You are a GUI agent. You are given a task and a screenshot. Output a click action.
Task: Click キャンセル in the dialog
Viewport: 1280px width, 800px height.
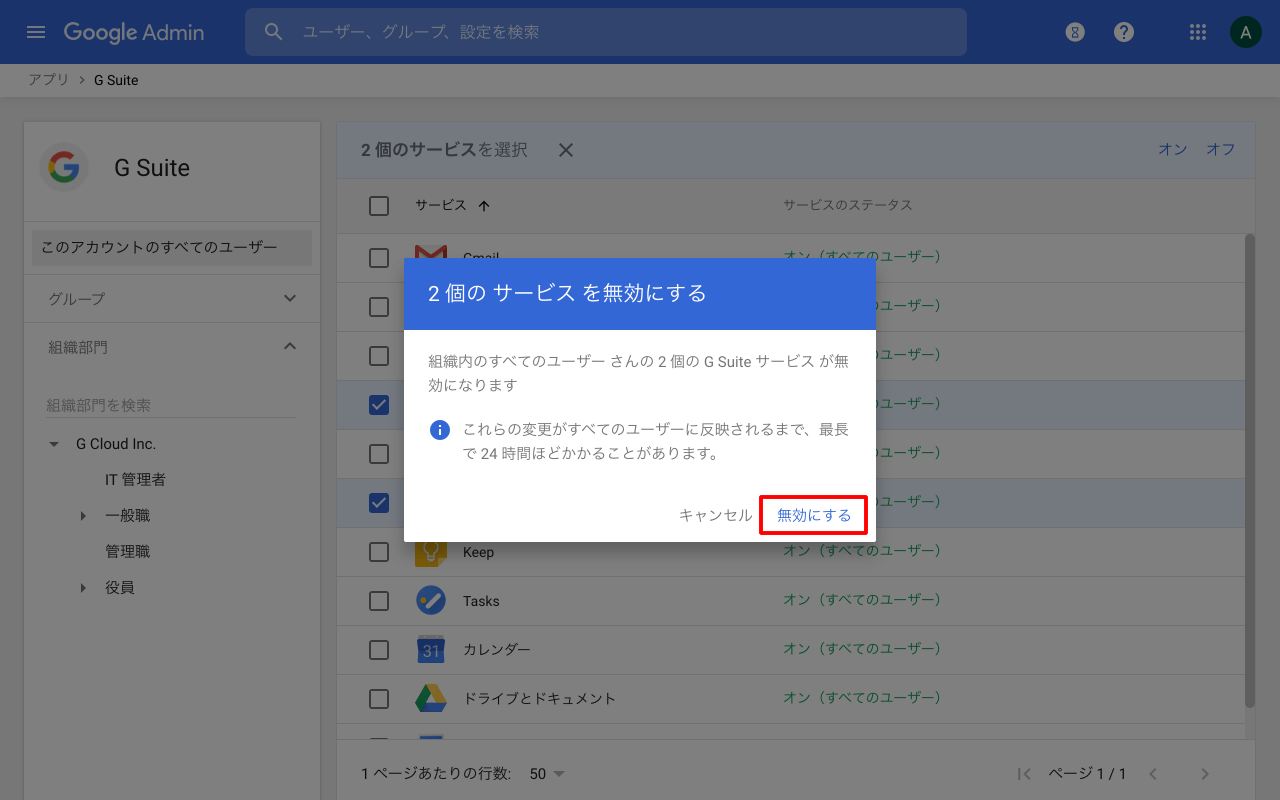715,515
